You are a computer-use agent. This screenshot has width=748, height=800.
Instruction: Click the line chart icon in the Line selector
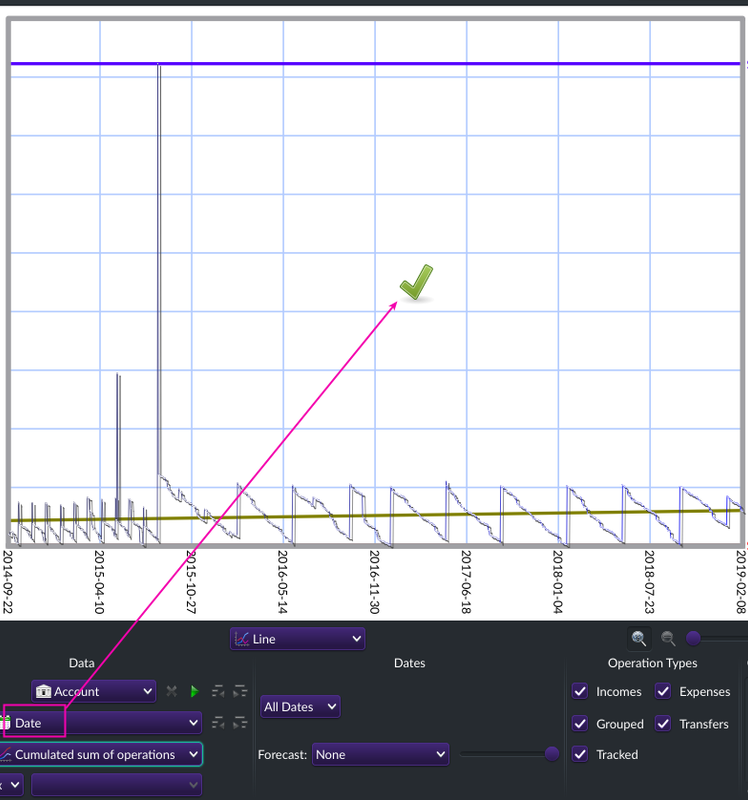[x=242, y=639]
